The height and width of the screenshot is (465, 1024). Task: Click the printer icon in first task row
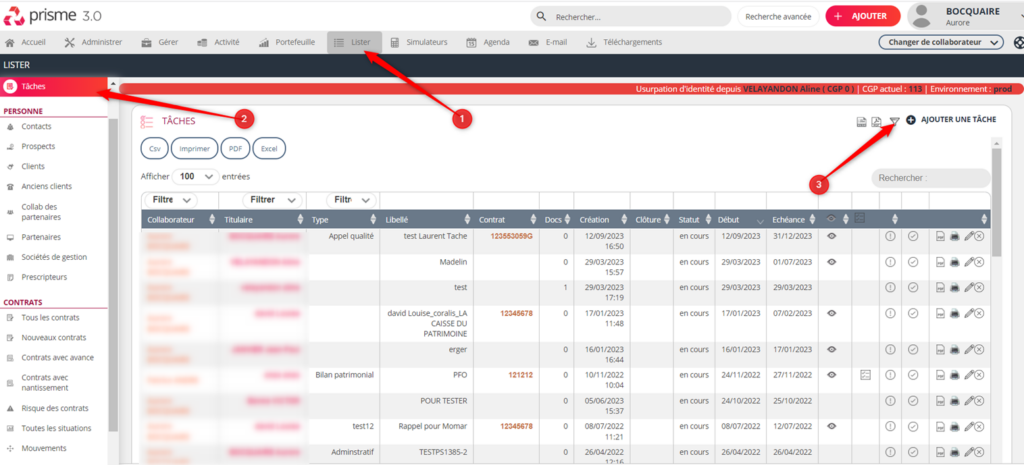[954, 236]
